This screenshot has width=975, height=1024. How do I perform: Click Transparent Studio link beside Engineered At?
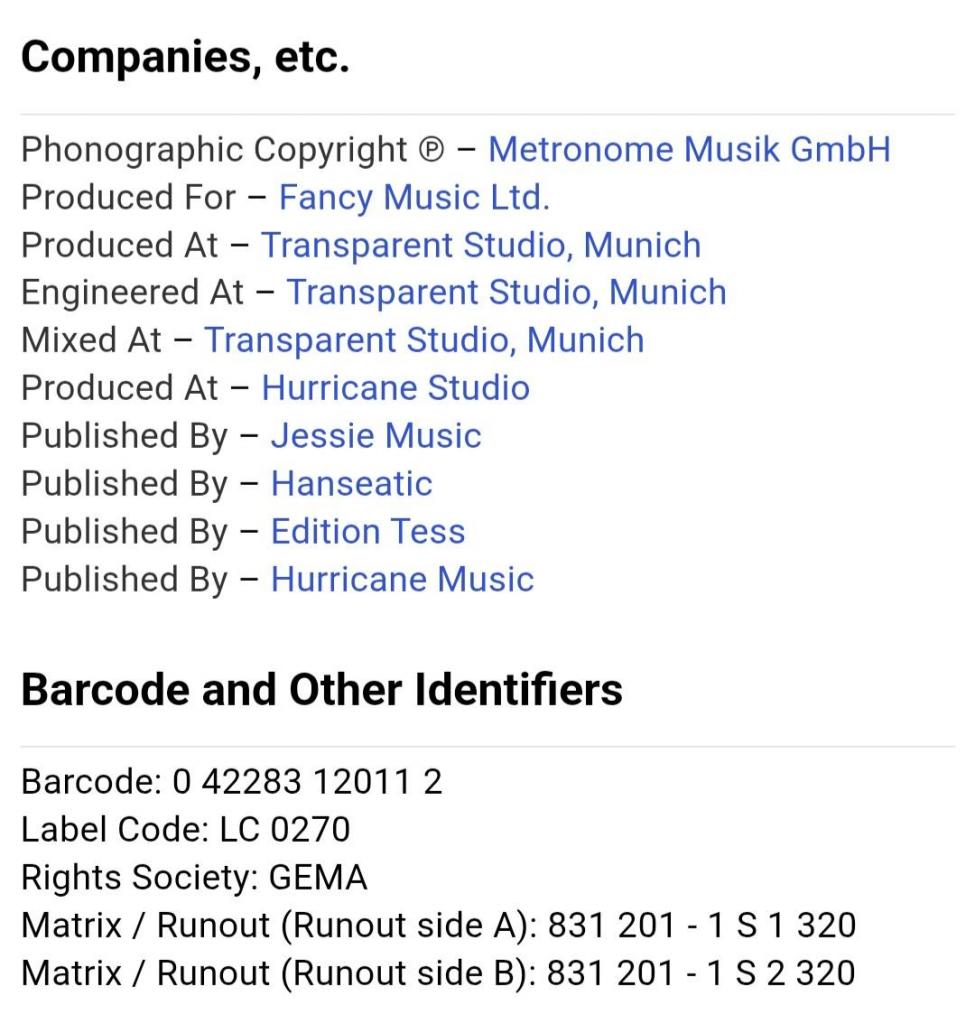pos(506,293)
